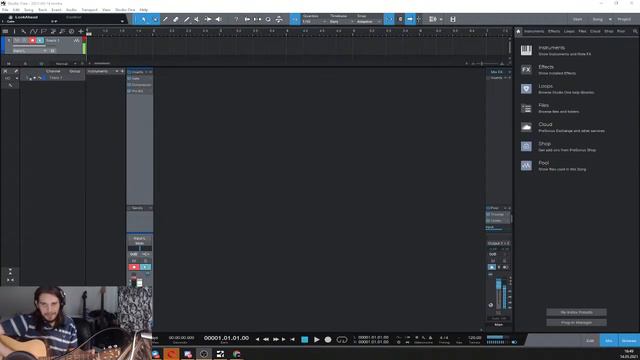The width and height of the screenshot is (640, 360).
Task: Toggle input monitor on Track 1
Action: [40, 40]
